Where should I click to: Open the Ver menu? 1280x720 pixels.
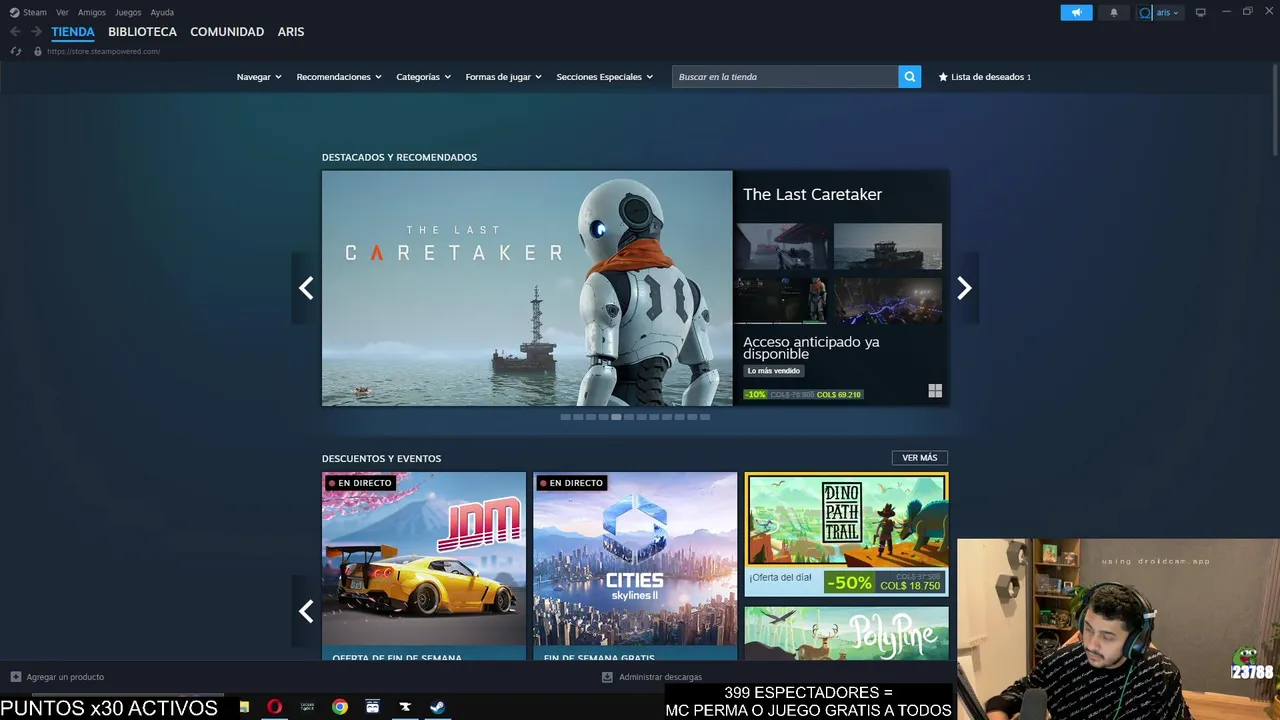pyautogui.click(x=62, y=13)
